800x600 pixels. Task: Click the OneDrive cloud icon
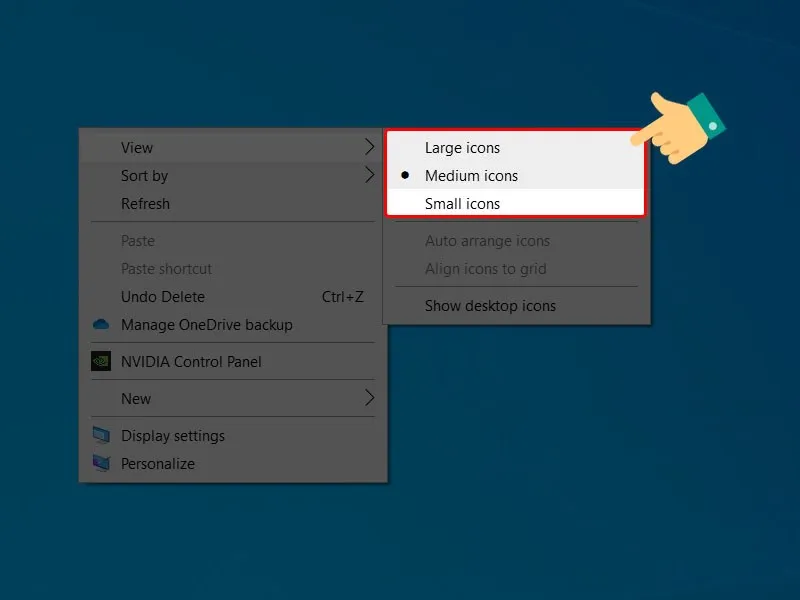coord(100,325)
